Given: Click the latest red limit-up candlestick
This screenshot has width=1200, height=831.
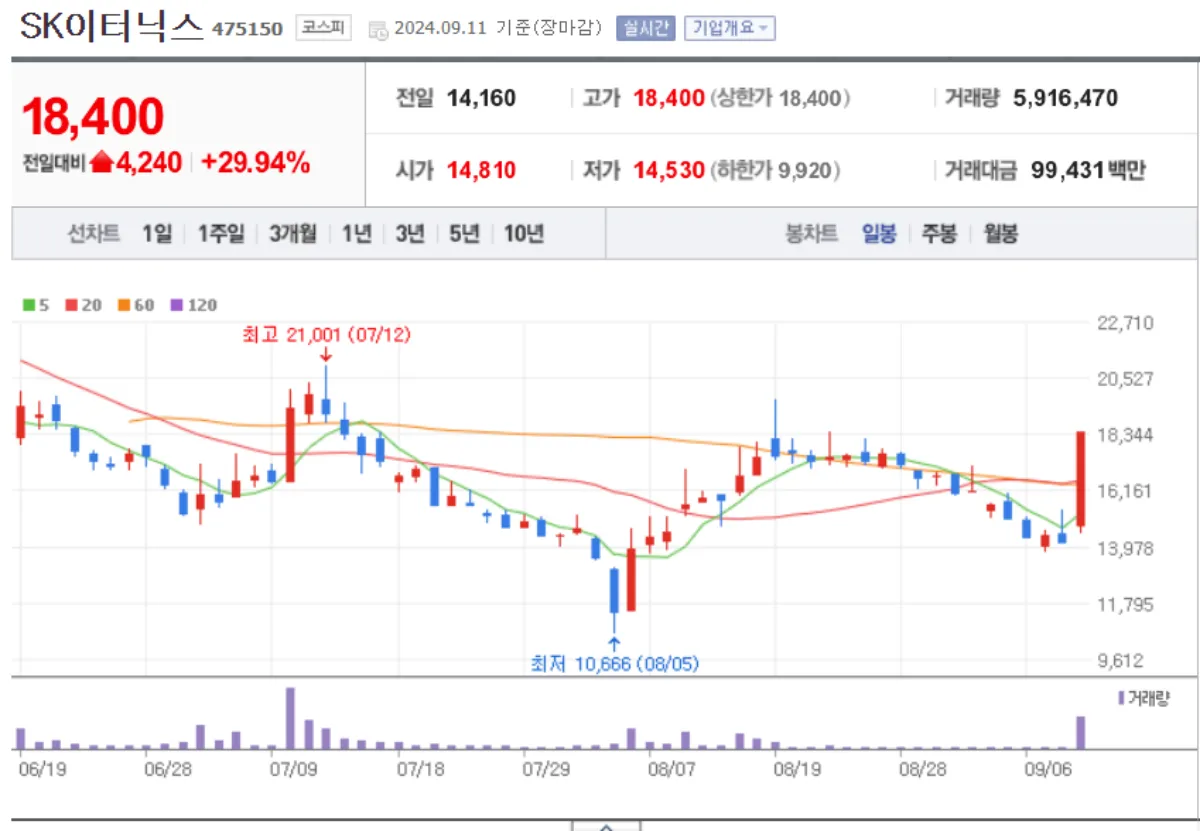Looking at the screenshot, I should (x=1080, y=480).
